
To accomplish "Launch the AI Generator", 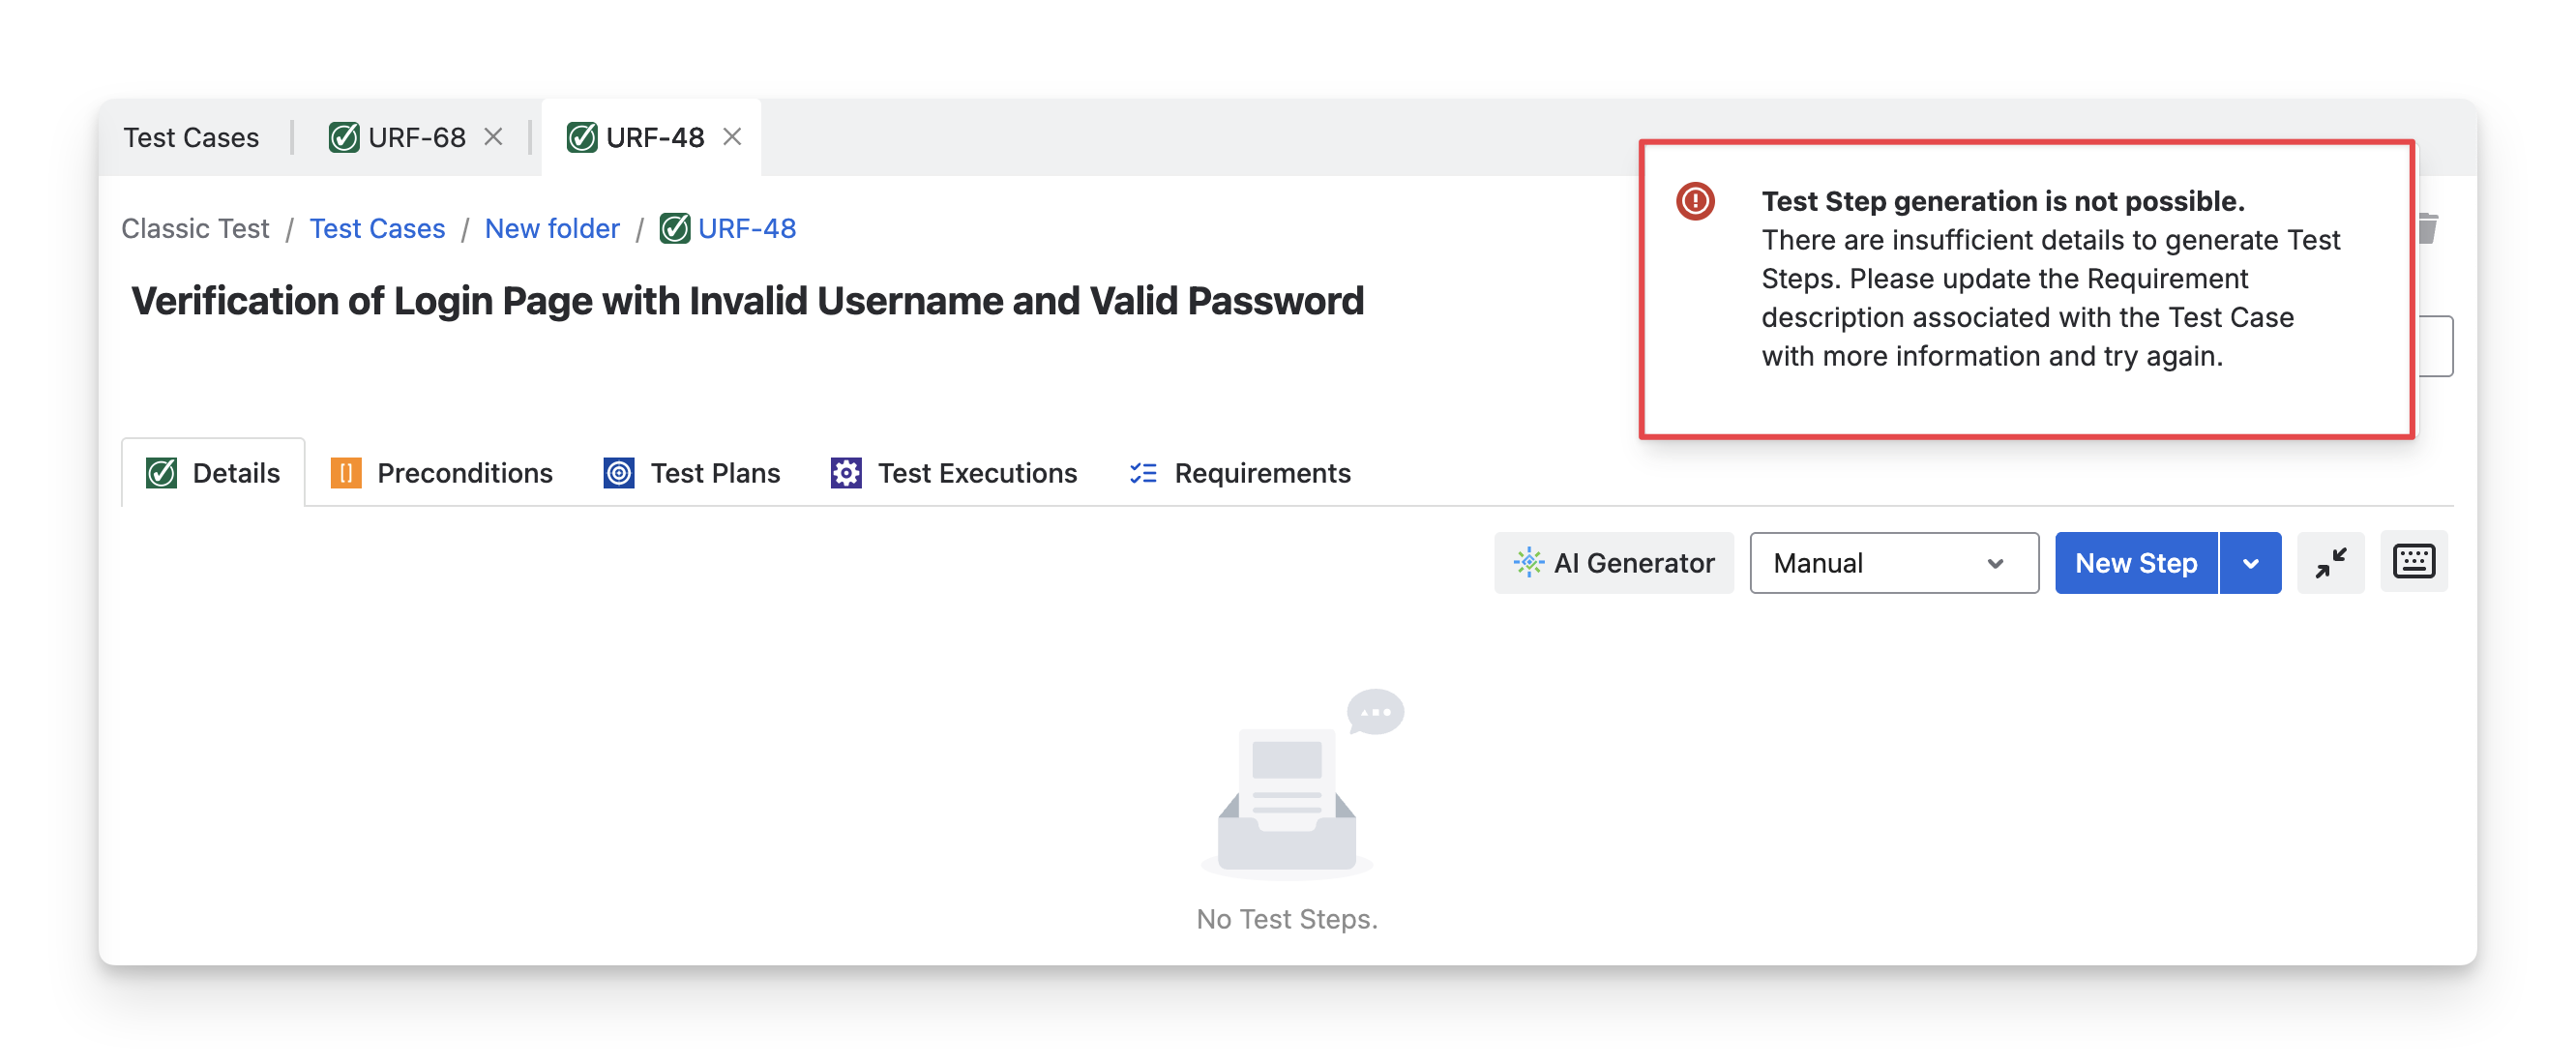I will pyautogui.click(x=1614, y=563).
